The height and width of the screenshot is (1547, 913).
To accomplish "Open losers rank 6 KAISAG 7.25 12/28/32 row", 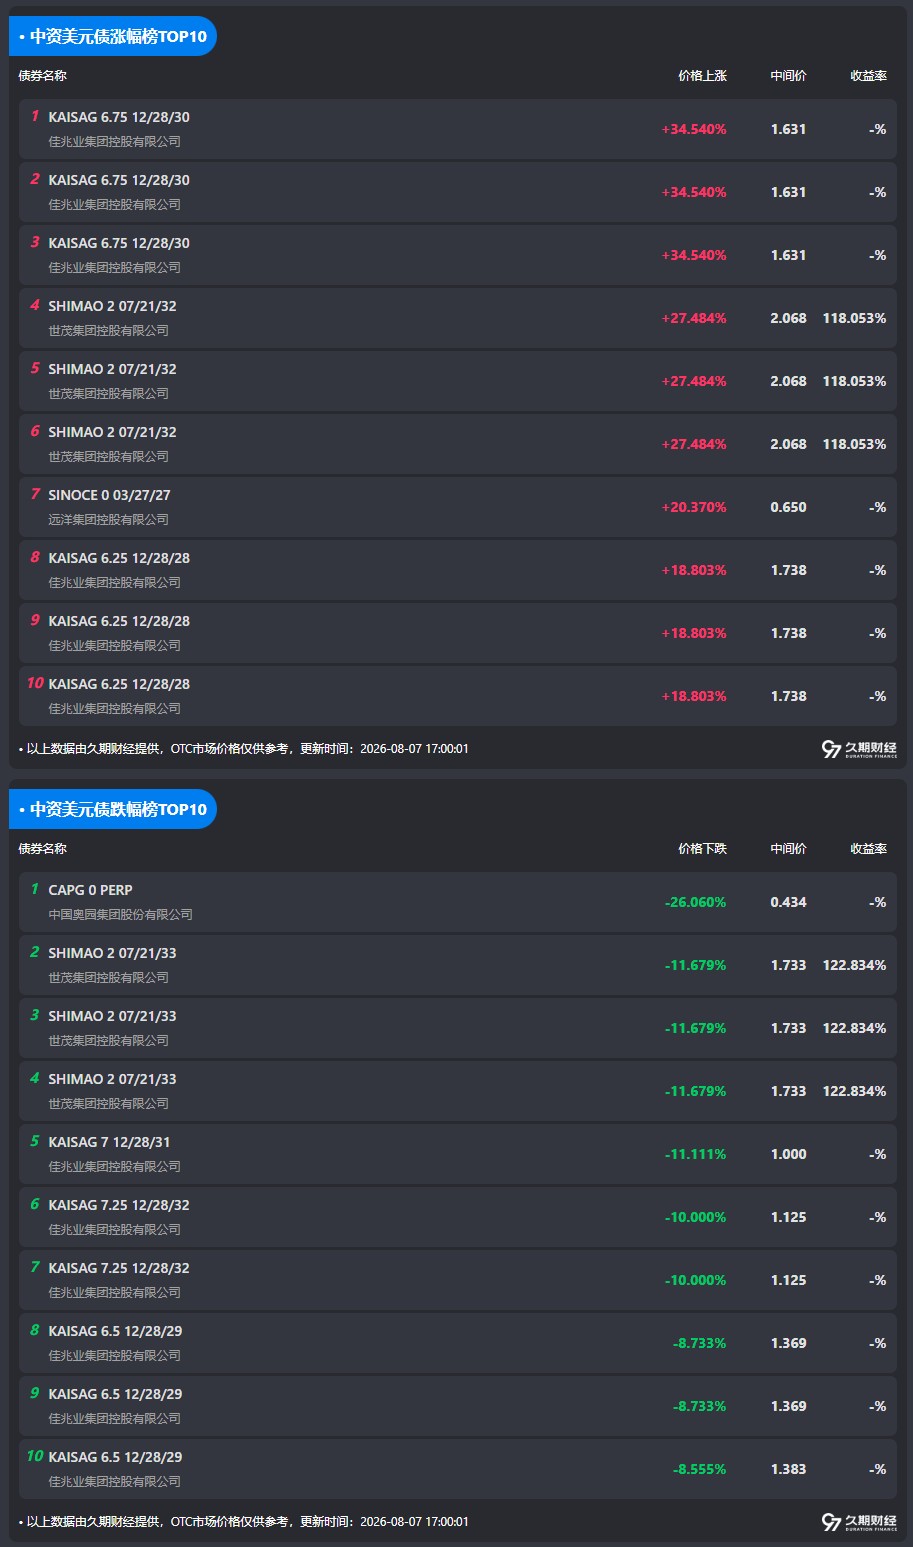I will coord(458,1217).
